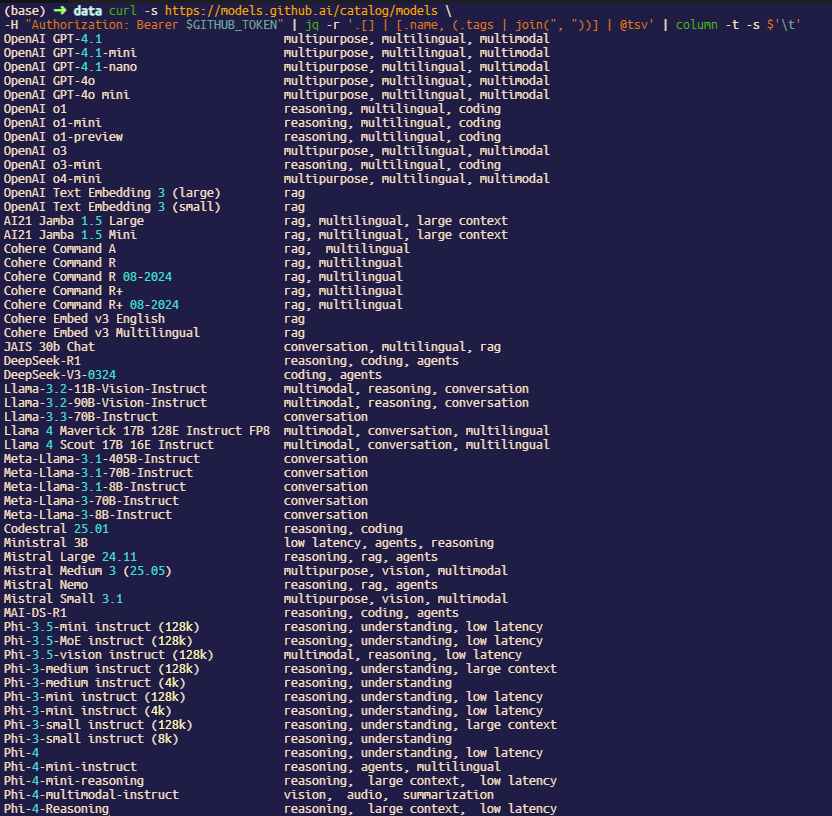Click 'low latency, agents, reasoning' tags

pyautogui.click(x=389, y=543)
